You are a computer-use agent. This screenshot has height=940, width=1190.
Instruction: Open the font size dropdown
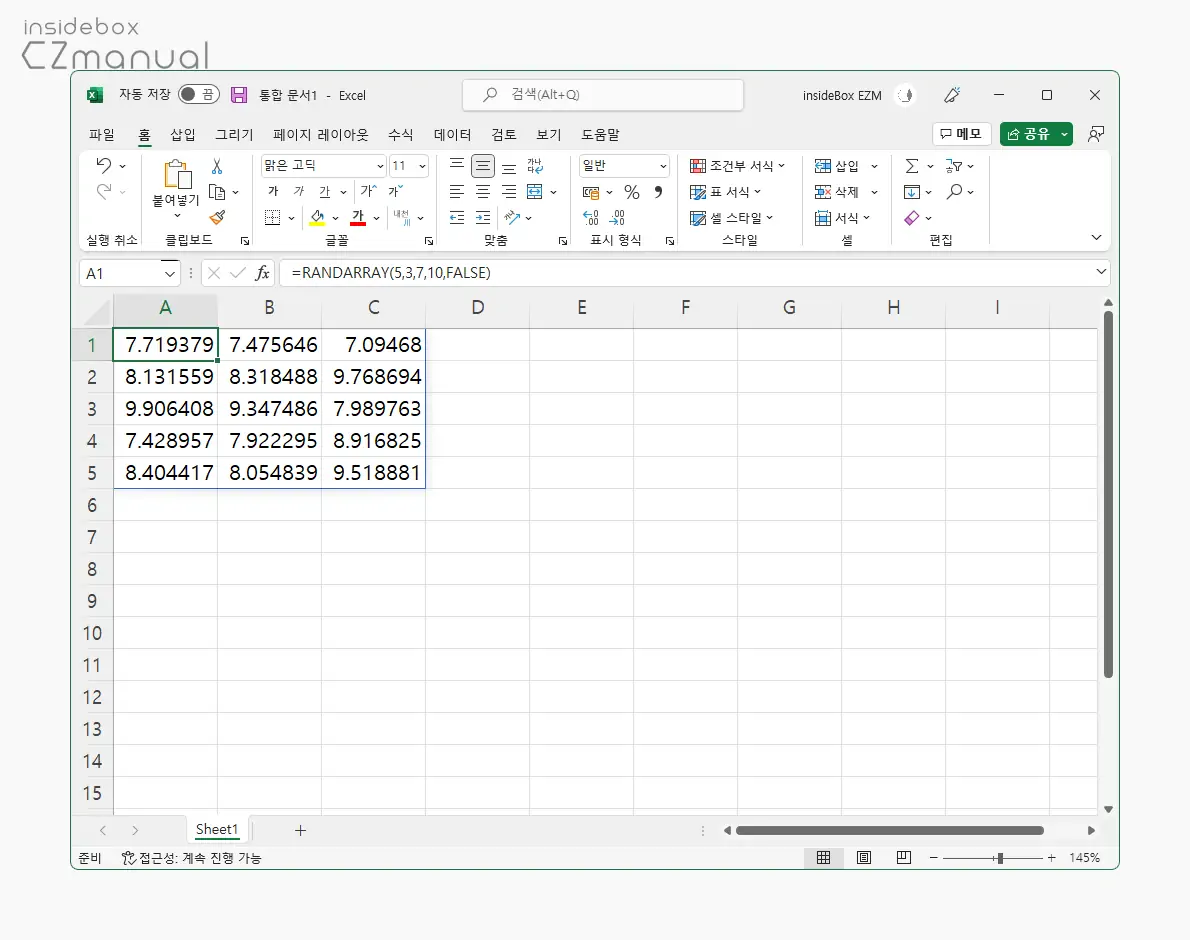coord(423,166)
